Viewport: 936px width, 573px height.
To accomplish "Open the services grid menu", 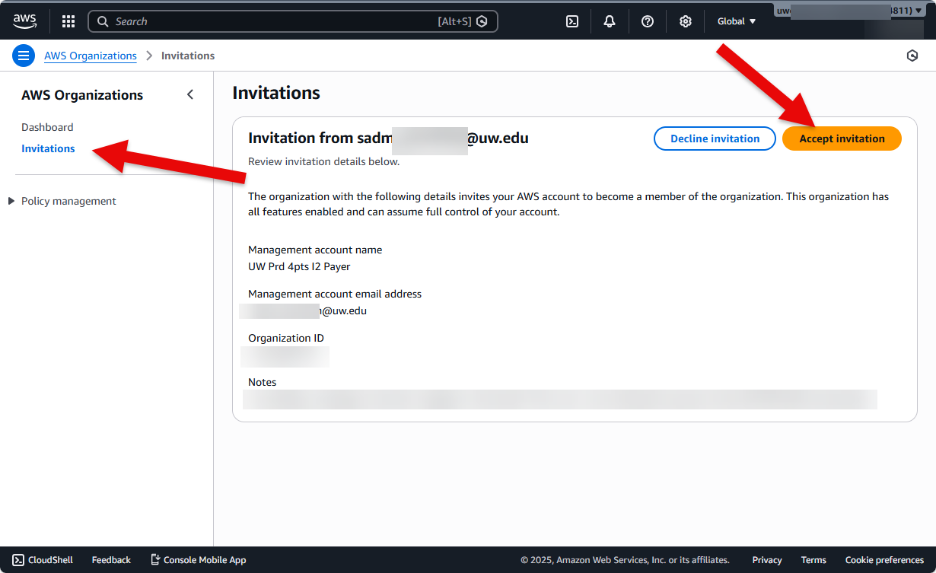I will [69, 21].
